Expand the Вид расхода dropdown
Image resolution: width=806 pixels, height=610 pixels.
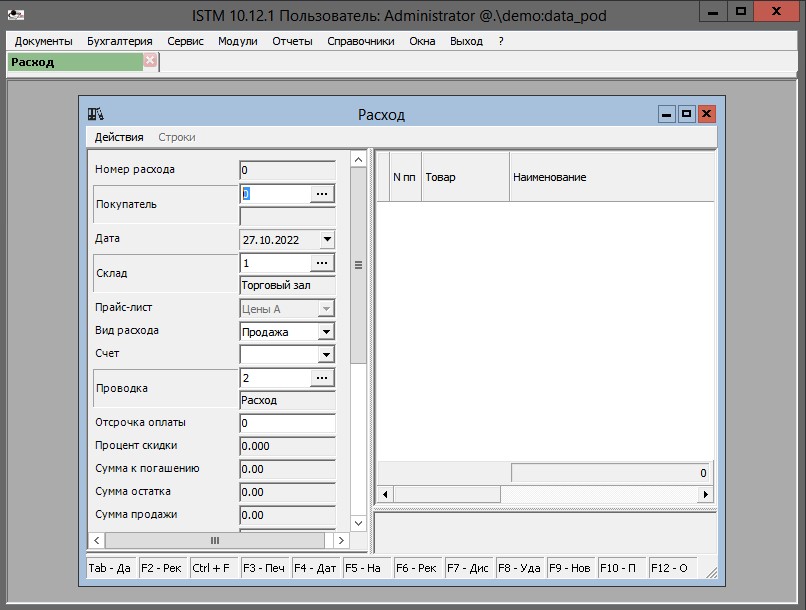[x=326, y=332]
